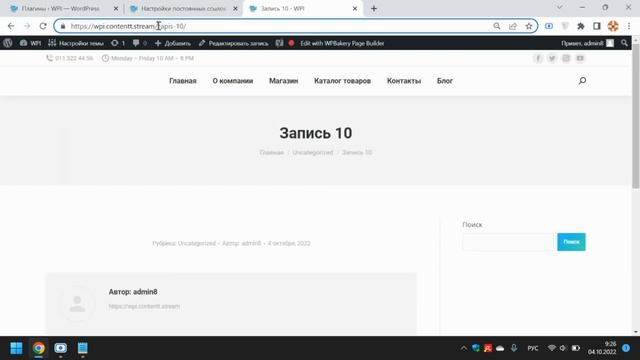Click the Главная breadcrumb link
Screen dimensions: 640x360
click(x=271, y=152)
